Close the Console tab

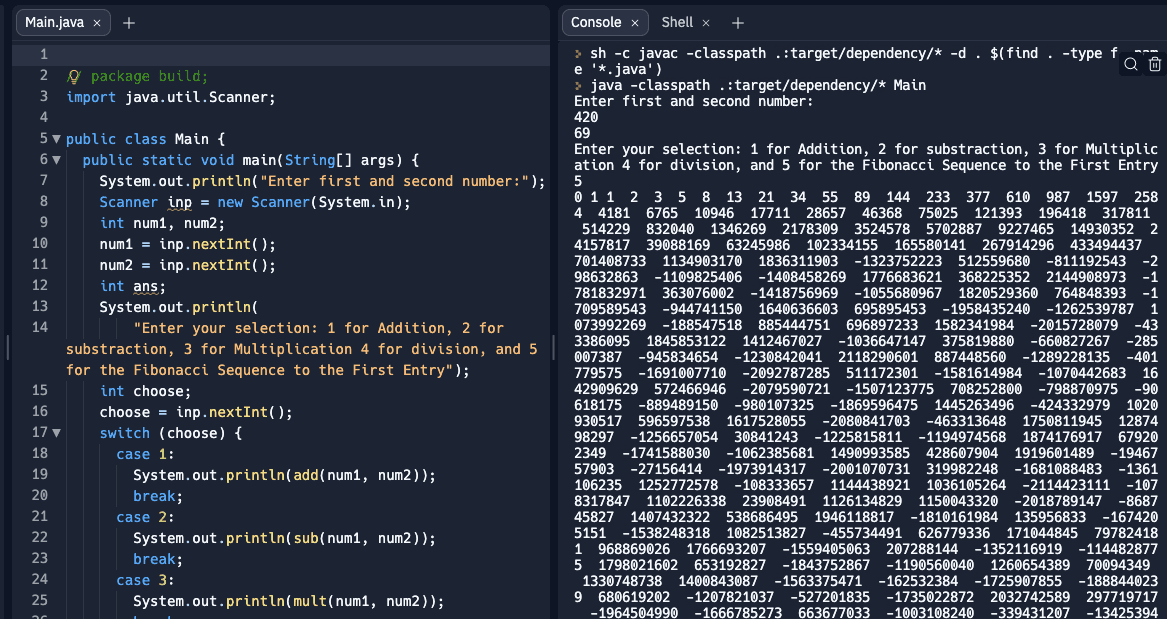pyautogui.click(x=634, y=23)
